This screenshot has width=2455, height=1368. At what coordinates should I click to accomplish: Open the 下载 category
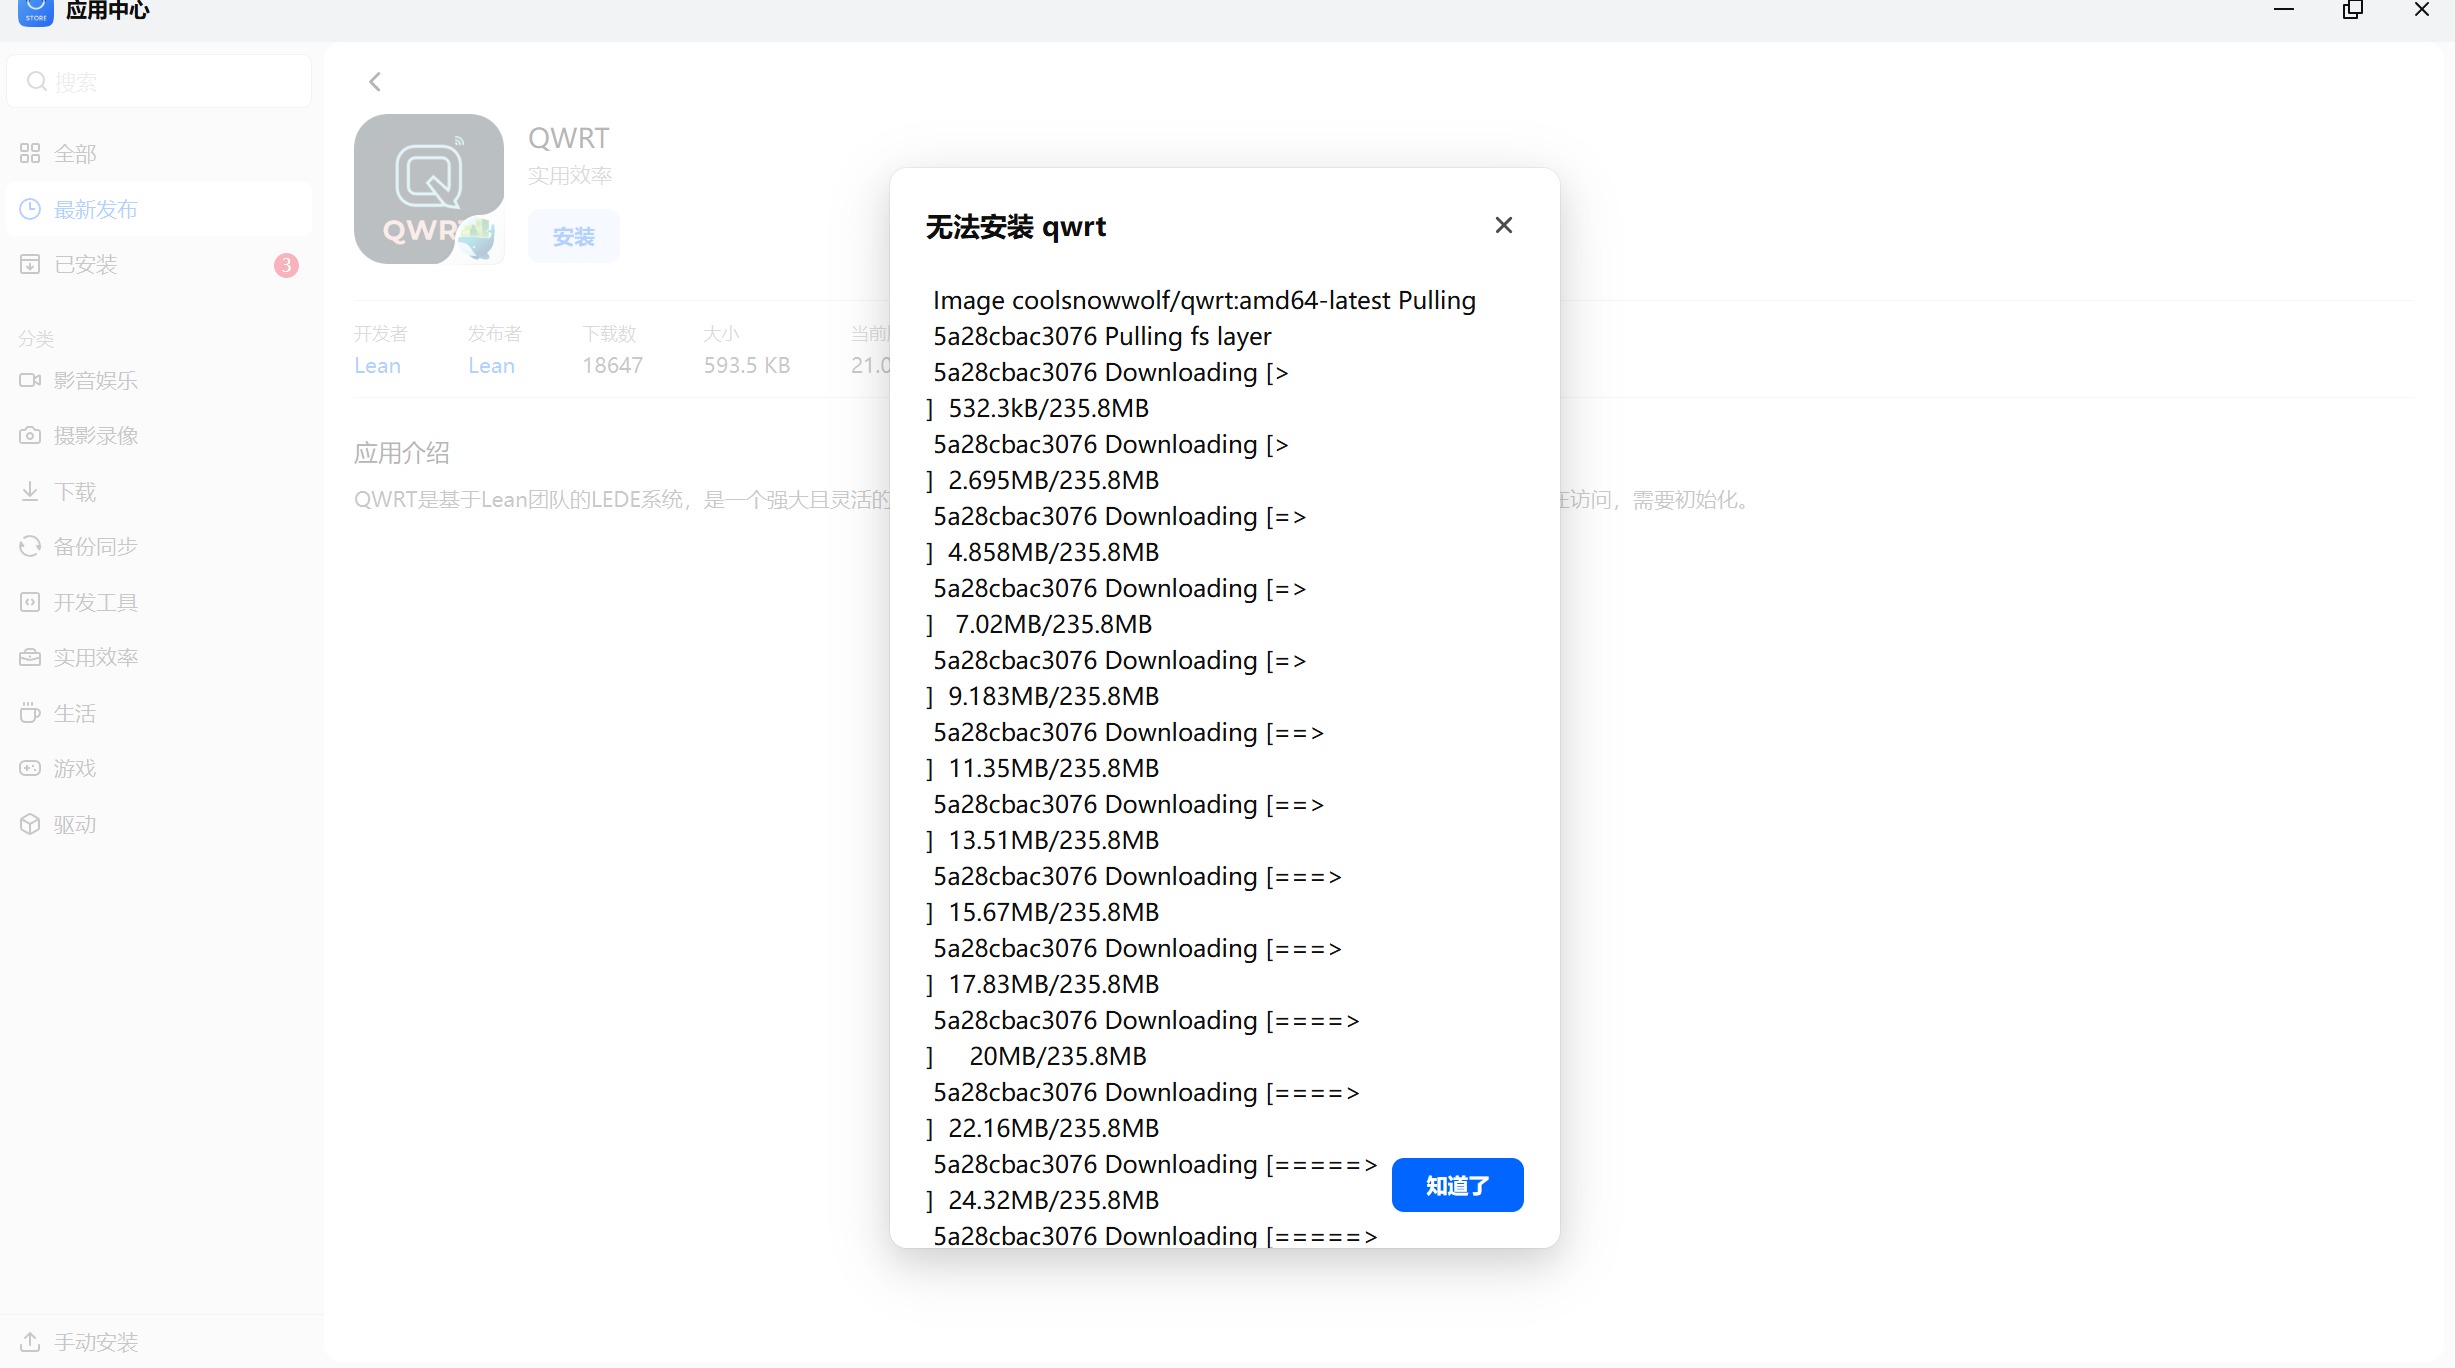74,491
